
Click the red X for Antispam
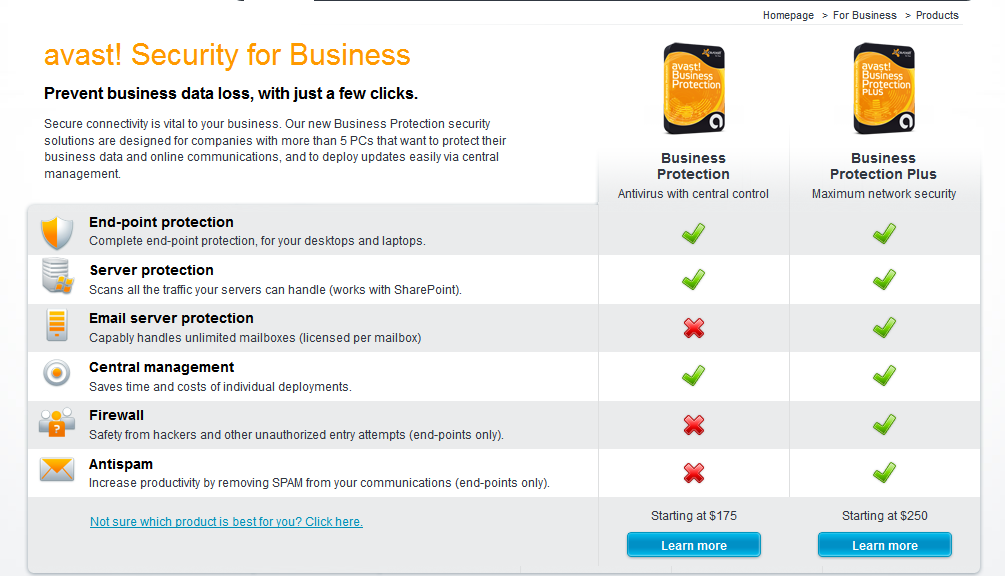[x=694, y=473]
